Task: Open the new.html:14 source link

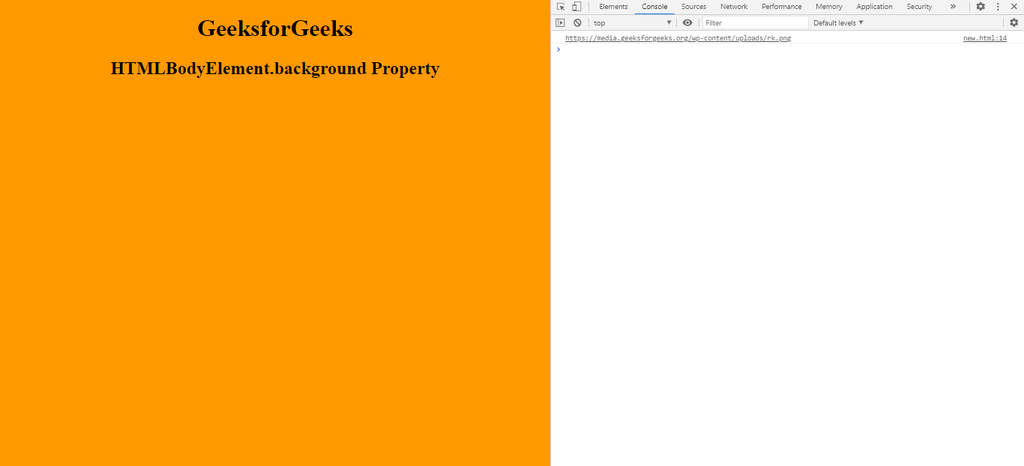Action: [x=984, y=39]
